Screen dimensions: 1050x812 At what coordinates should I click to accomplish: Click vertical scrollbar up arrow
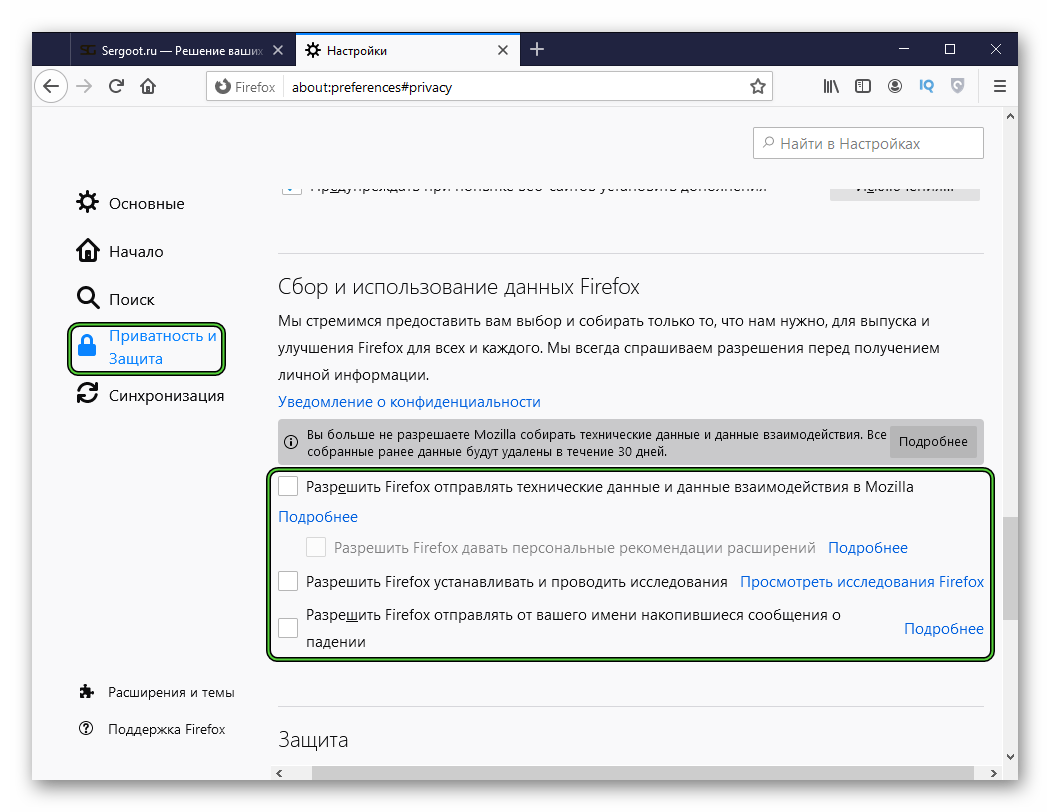pyautogui.click(x=1010, y=116)
